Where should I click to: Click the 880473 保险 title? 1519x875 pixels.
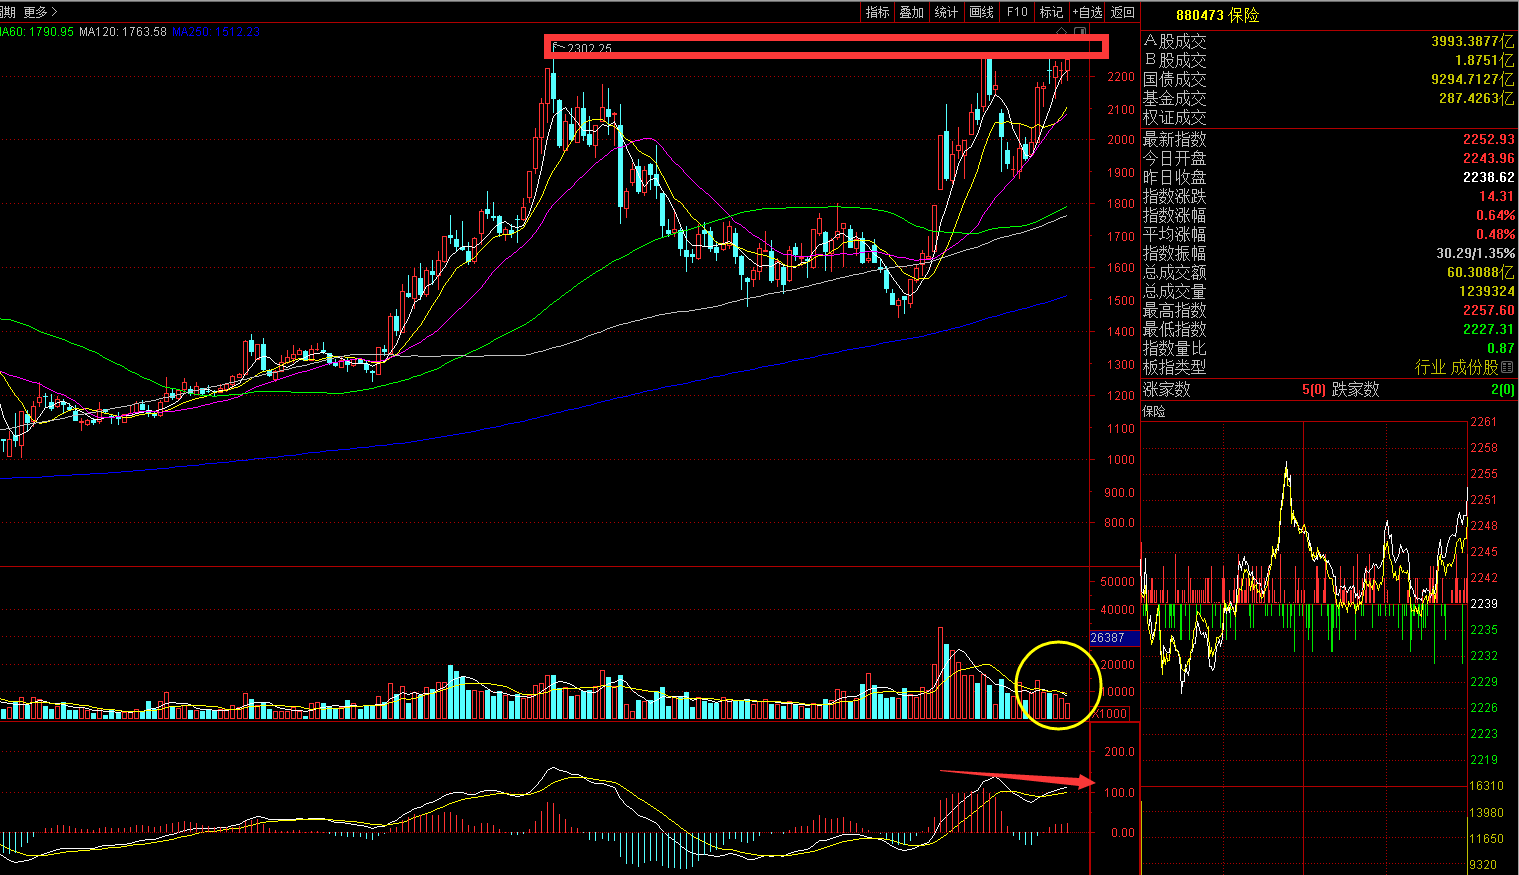click(1217, 15)
